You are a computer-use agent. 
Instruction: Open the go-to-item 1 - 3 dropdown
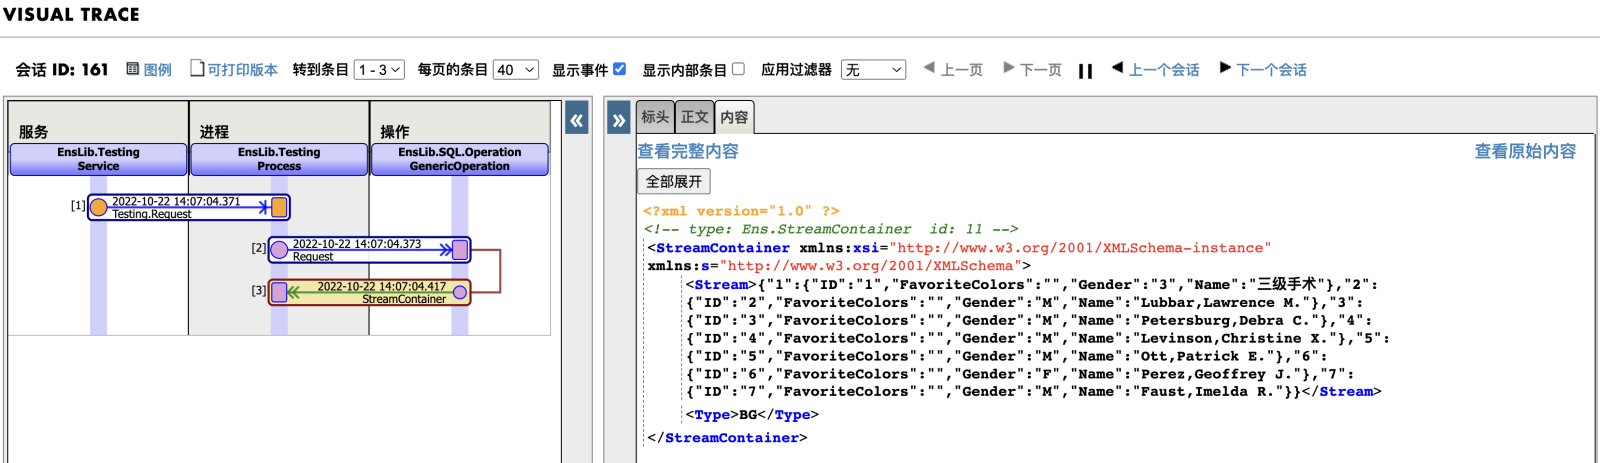(380, 70)
